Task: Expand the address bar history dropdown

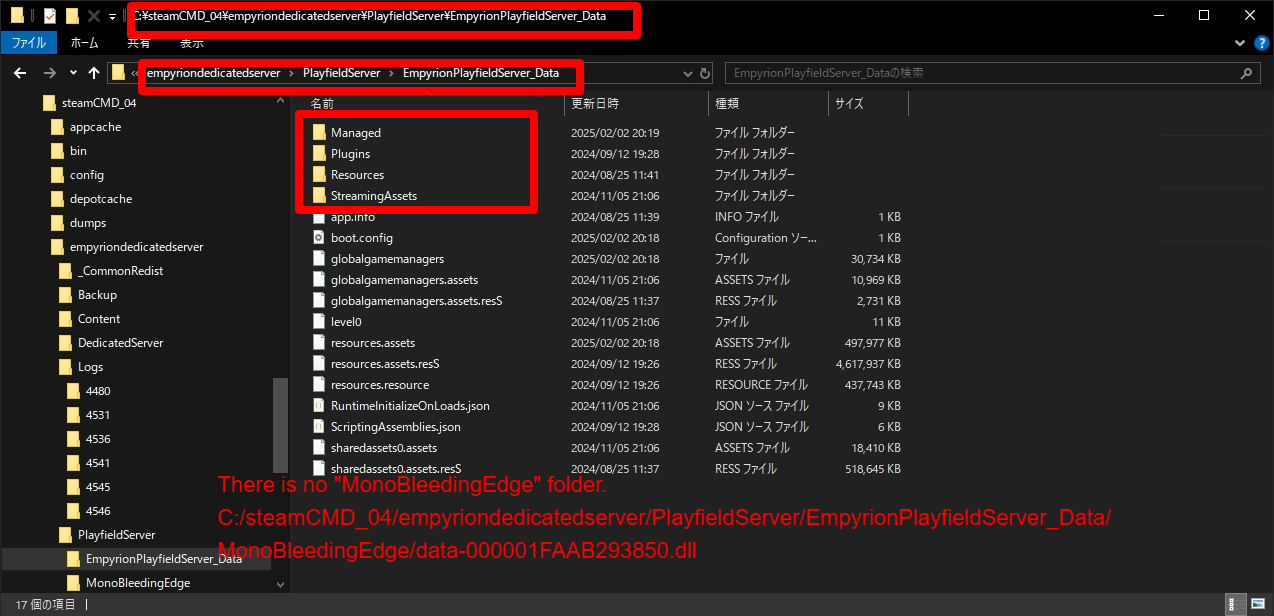Action: (687, 73)
